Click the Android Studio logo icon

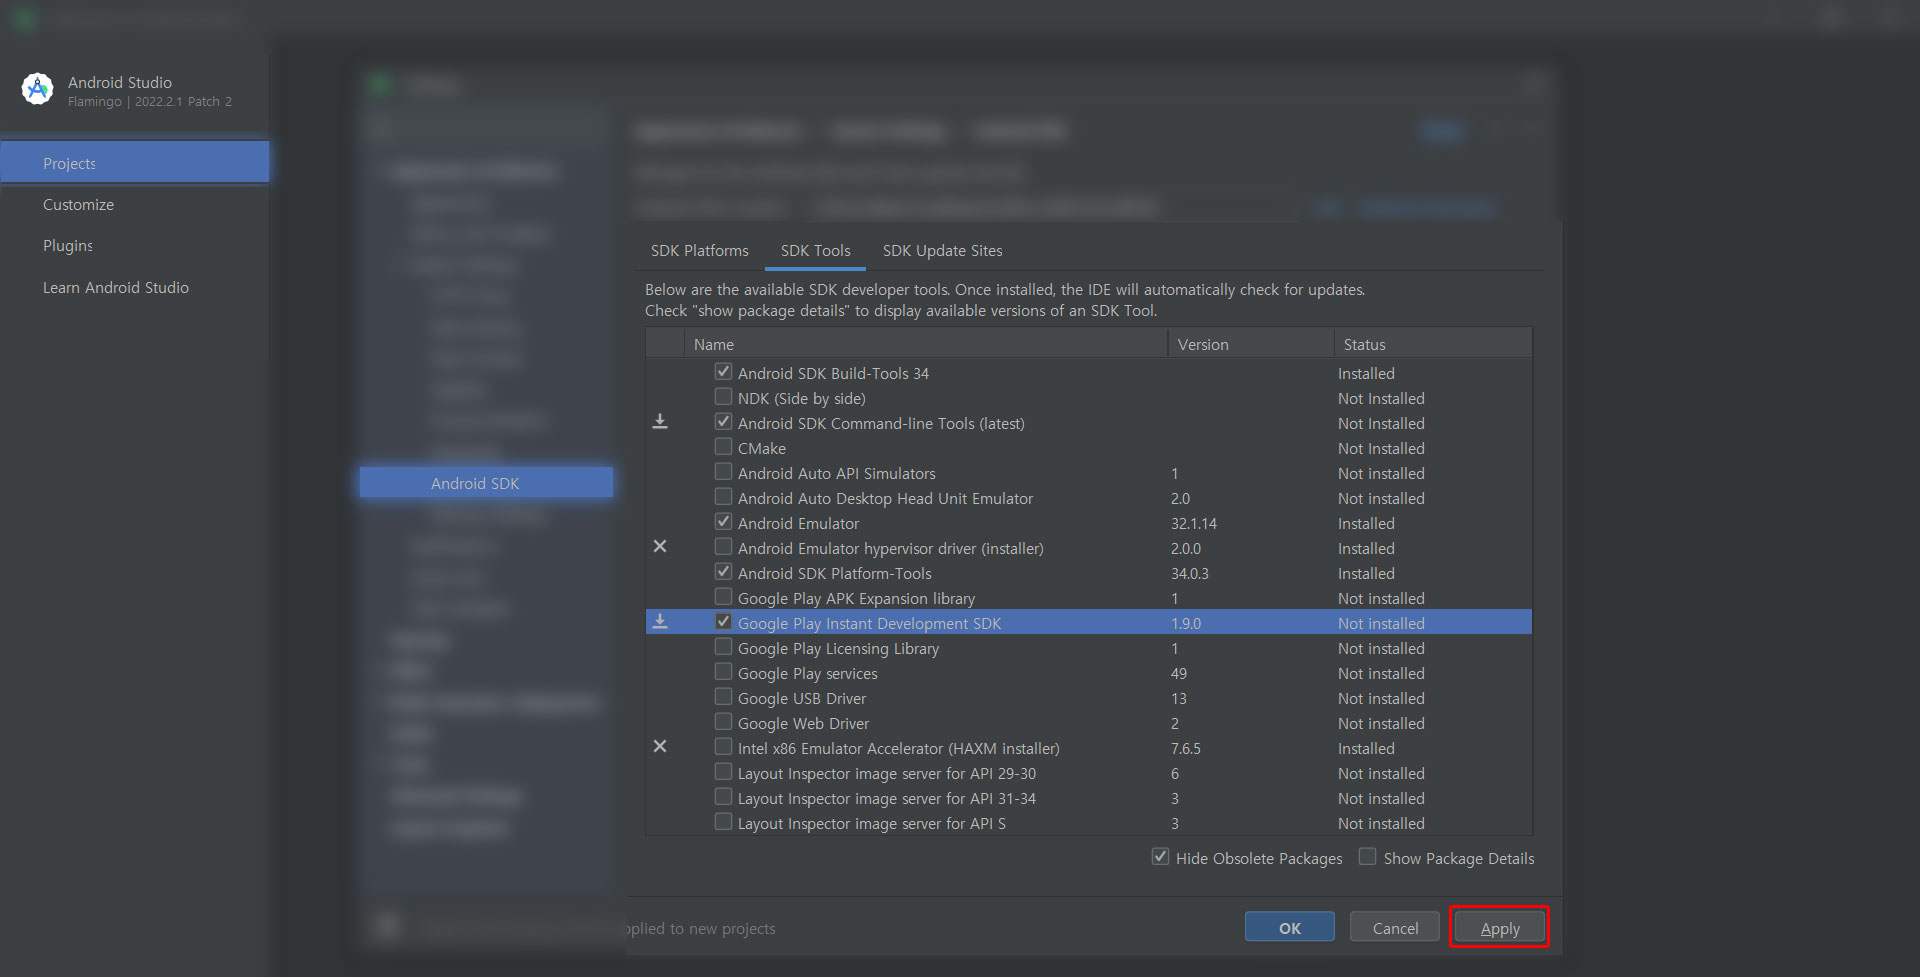[37, 89]
